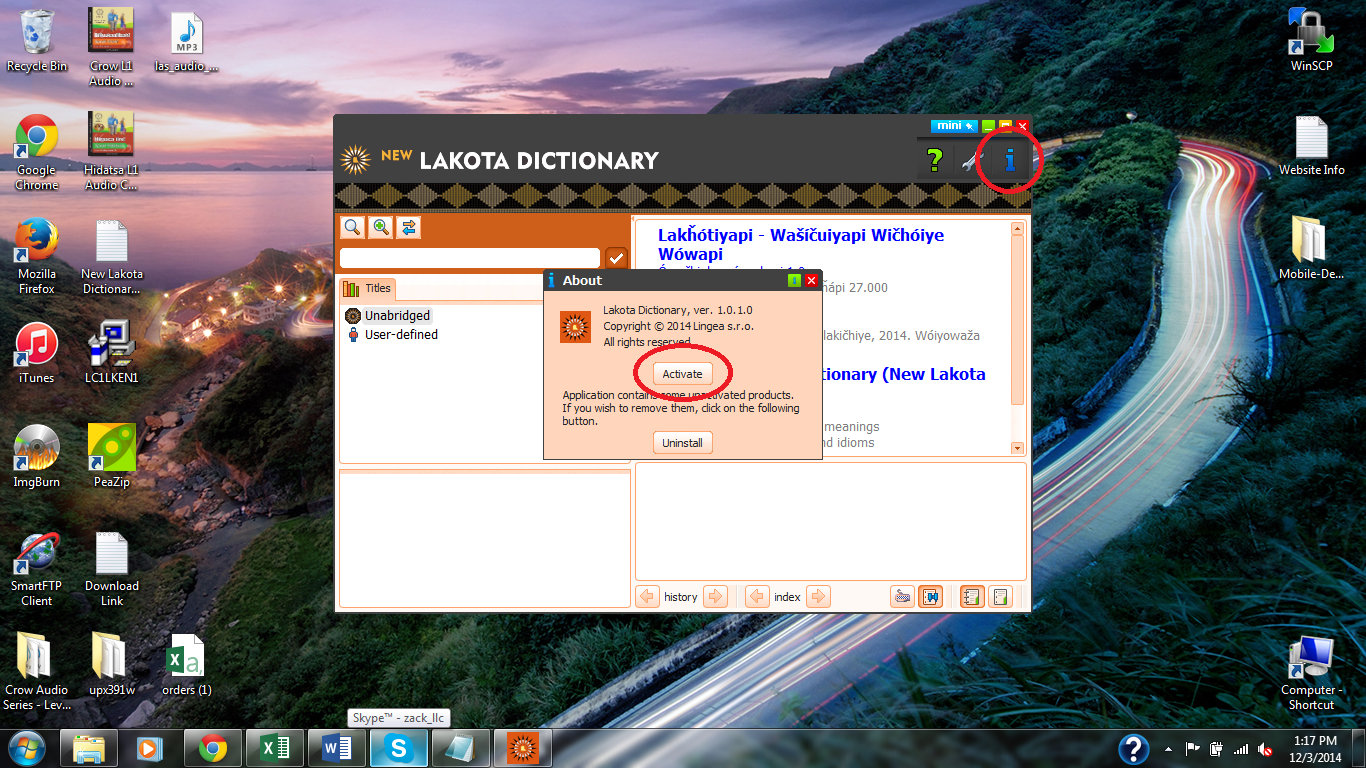Image resolution: width=1366 pixels, height=768 pixels.
Task: Click the blue info icon in the header
Action: pos(1010,160)
